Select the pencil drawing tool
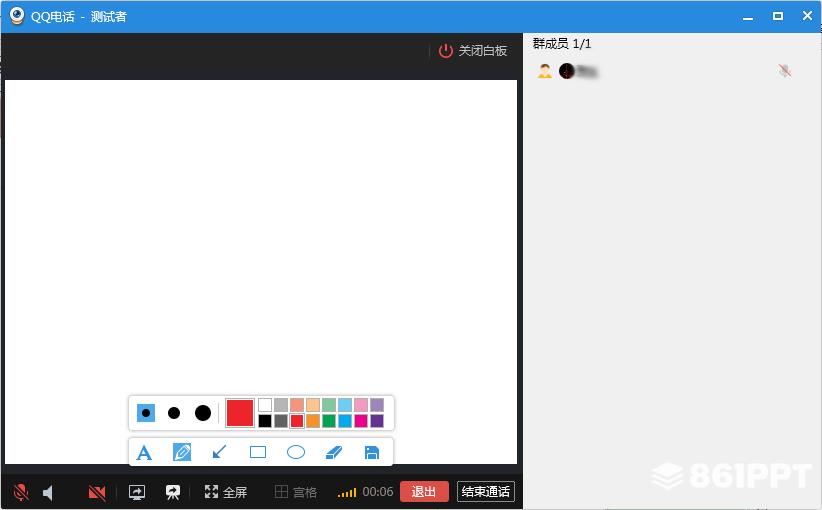The width and height of the screenshot is (822, 510). click(182, 452)
